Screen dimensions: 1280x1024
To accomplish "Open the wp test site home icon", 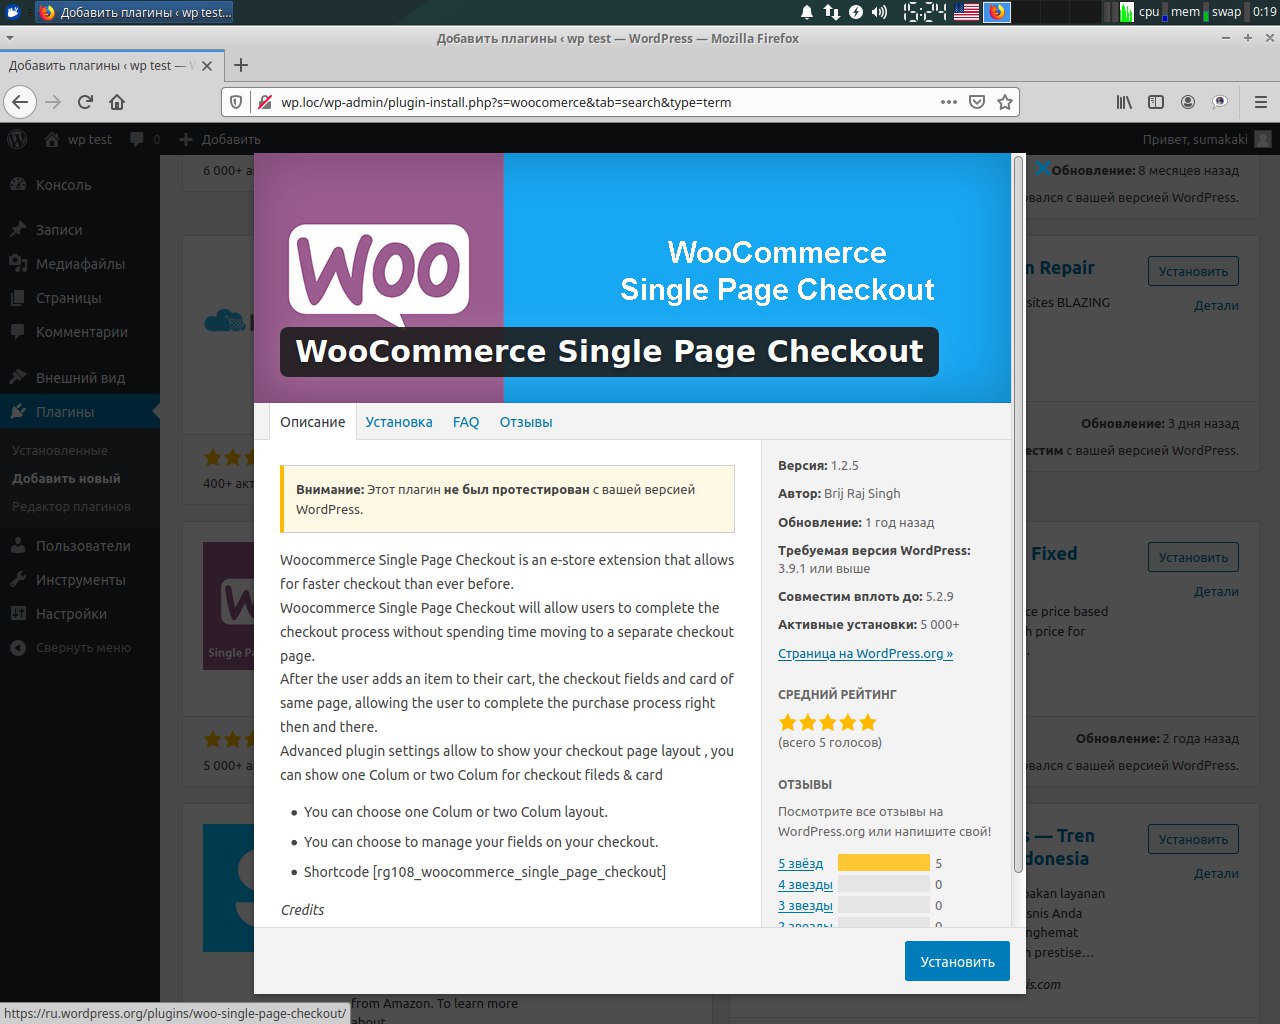I will (53, 139).
